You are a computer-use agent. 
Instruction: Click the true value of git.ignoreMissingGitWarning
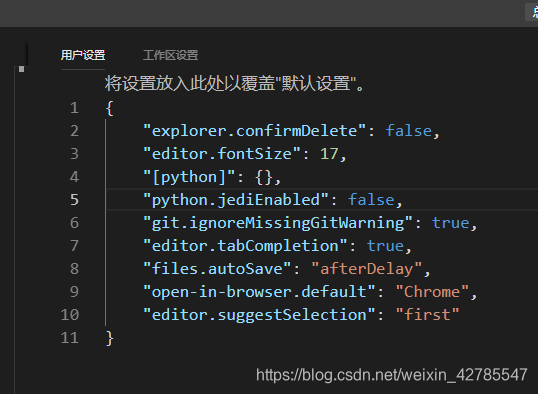click(x=450, y=223)
